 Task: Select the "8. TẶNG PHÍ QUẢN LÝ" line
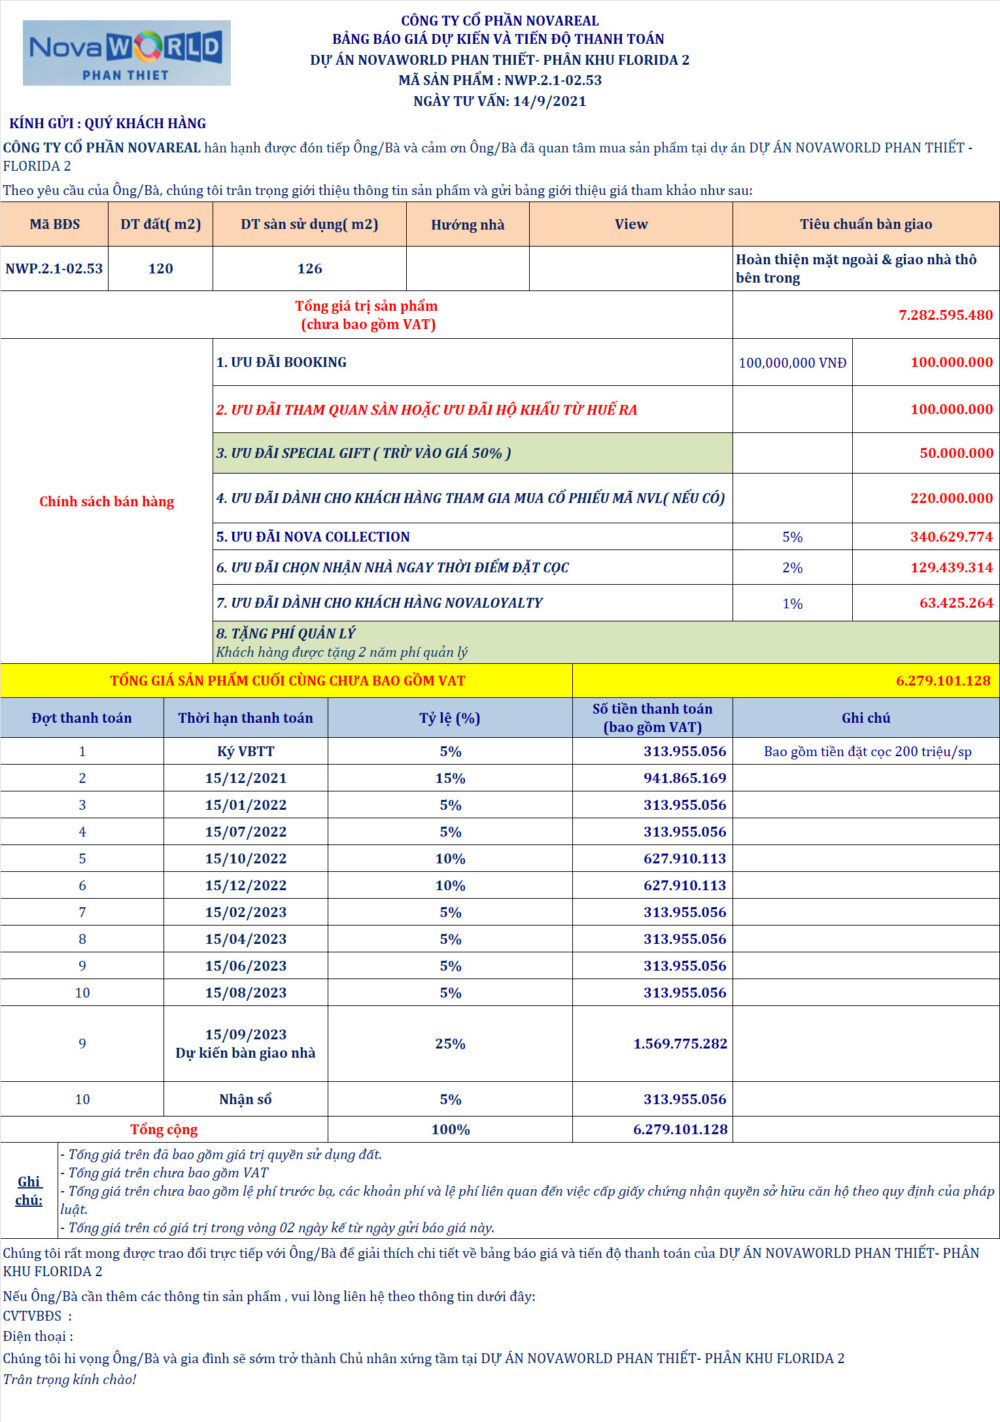pyautogui.click(x=286, y=633)
